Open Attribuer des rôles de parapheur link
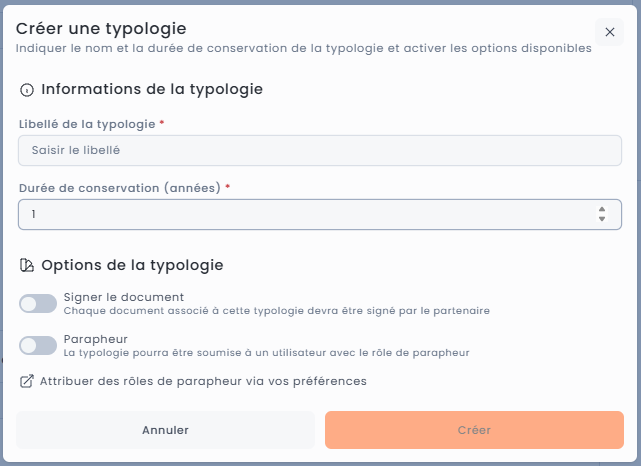The width and height of the screenshot is (641, 466). coord(203,381)
